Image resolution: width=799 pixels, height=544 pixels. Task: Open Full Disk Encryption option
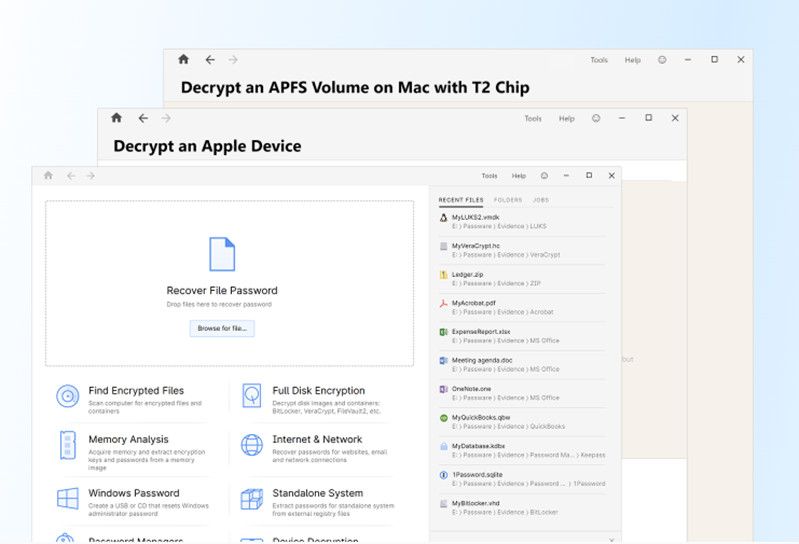318,391
